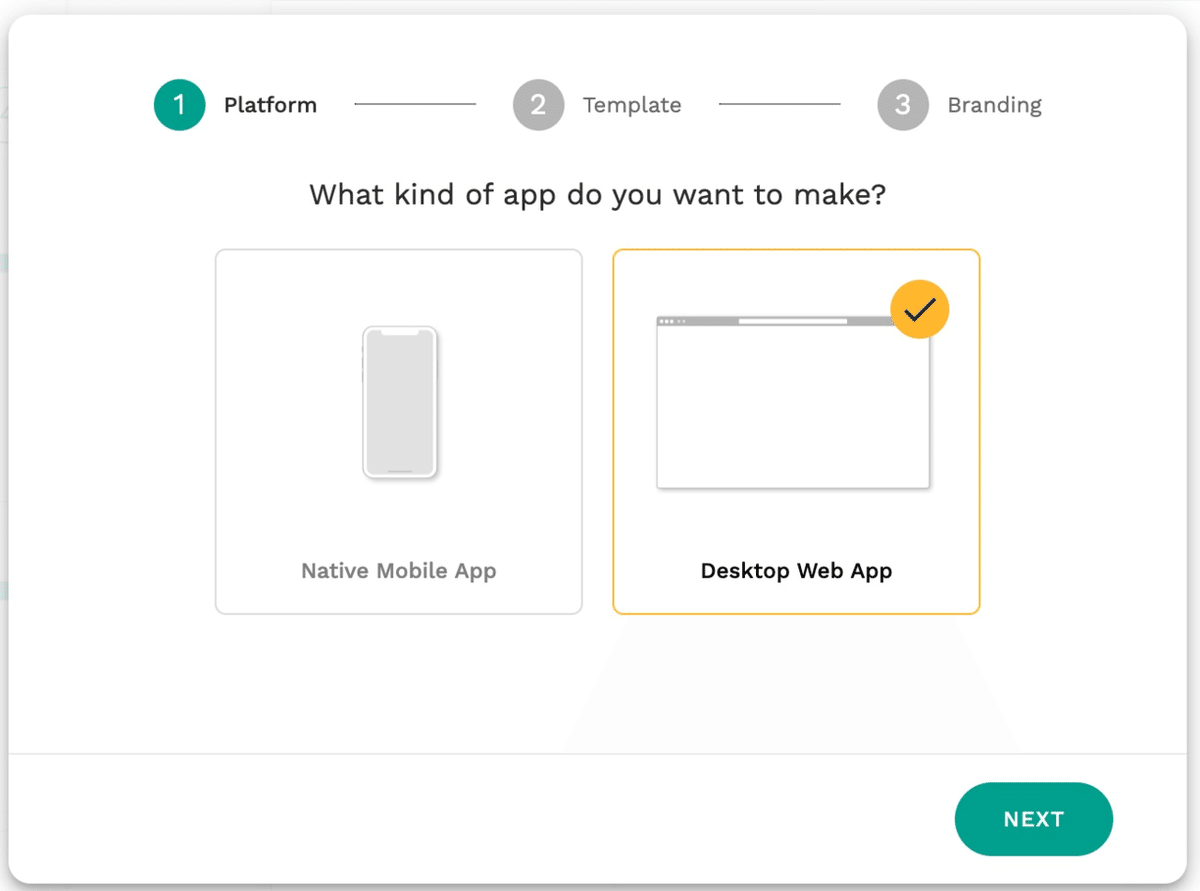Click the phone illustration icon

[x=399, y=402]
